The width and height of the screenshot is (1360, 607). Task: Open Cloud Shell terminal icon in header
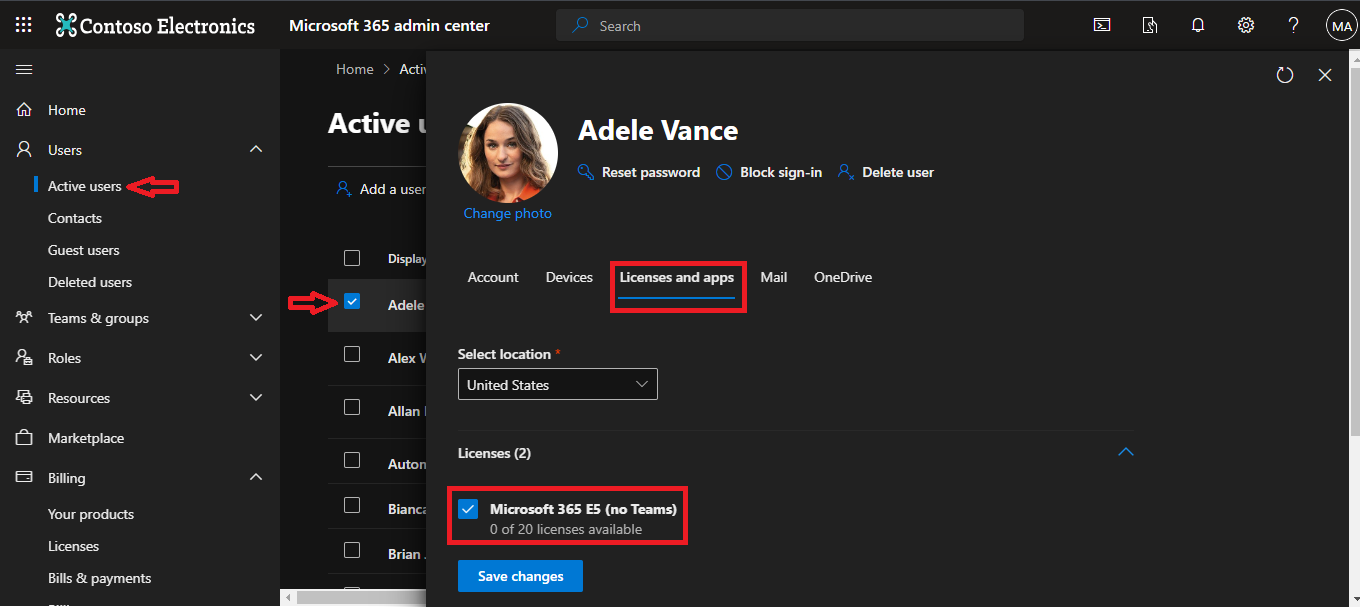pyautogui.click(x=1102, y=26)
